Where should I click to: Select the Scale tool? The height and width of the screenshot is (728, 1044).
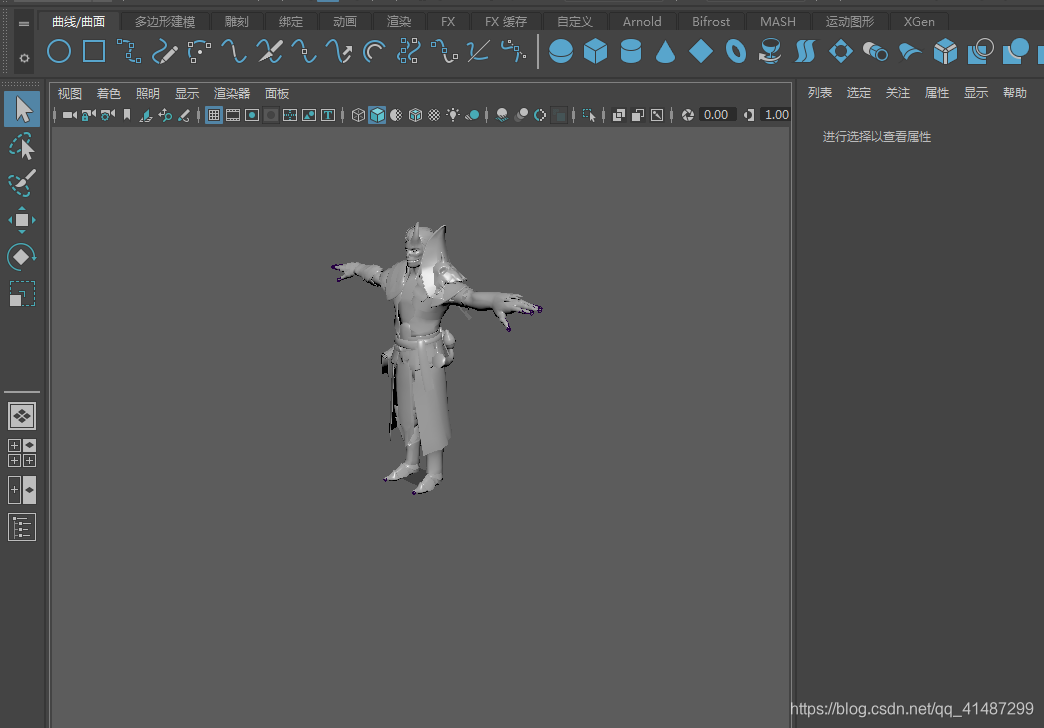[x=22, y=294]
